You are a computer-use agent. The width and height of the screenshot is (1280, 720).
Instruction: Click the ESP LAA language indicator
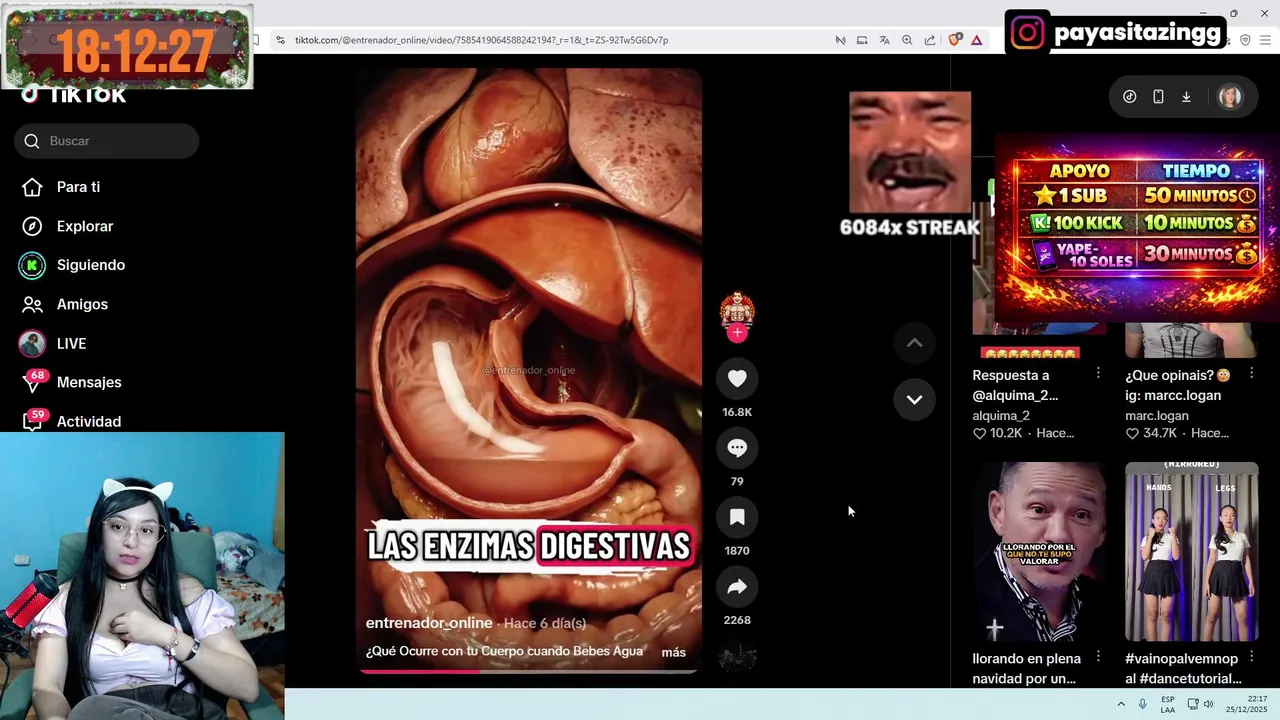tap(1167, 704)
